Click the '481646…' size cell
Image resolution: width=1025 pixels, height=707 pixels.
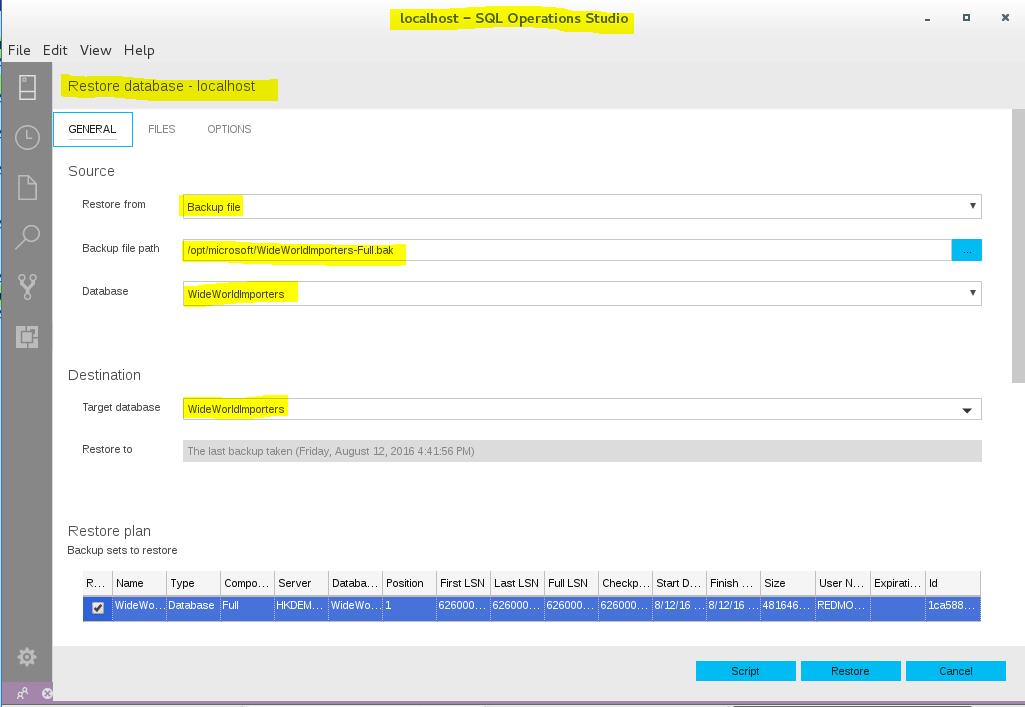(x=787, y=606)
